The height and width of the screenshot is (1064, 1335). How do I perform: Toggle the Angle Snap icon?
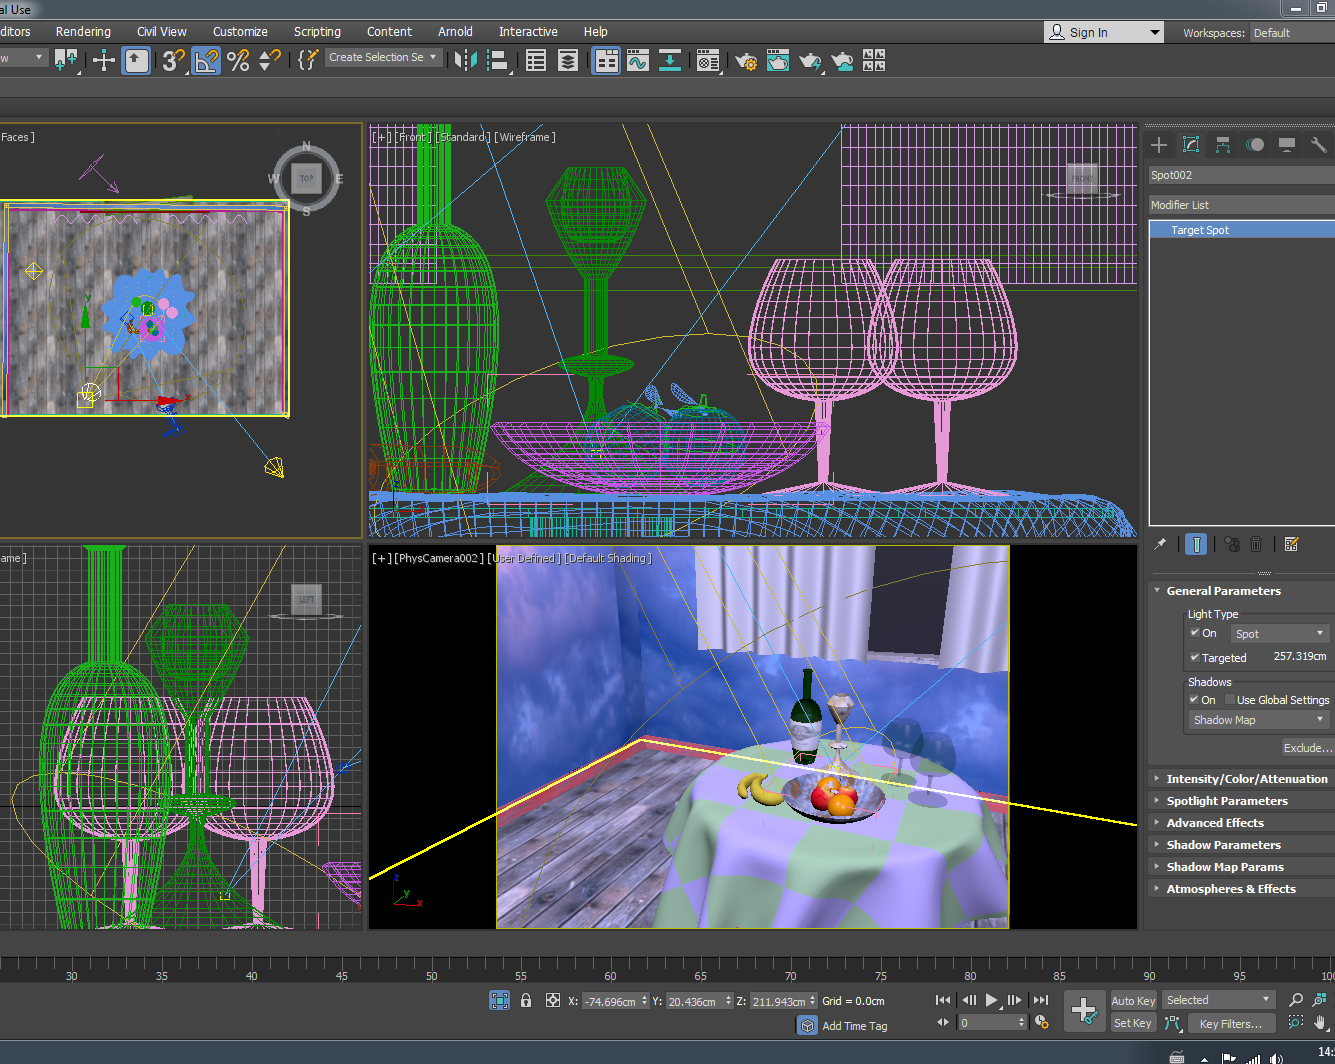pos(206,61)
